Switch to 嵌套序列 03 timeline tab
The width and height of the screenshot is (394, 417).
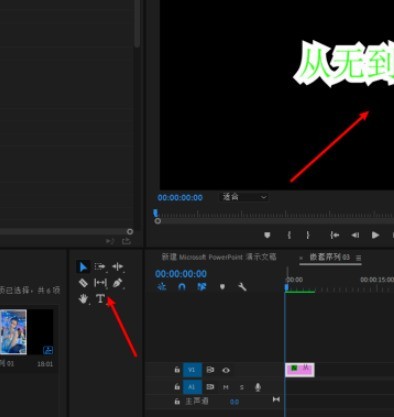(x=330, y=257)
